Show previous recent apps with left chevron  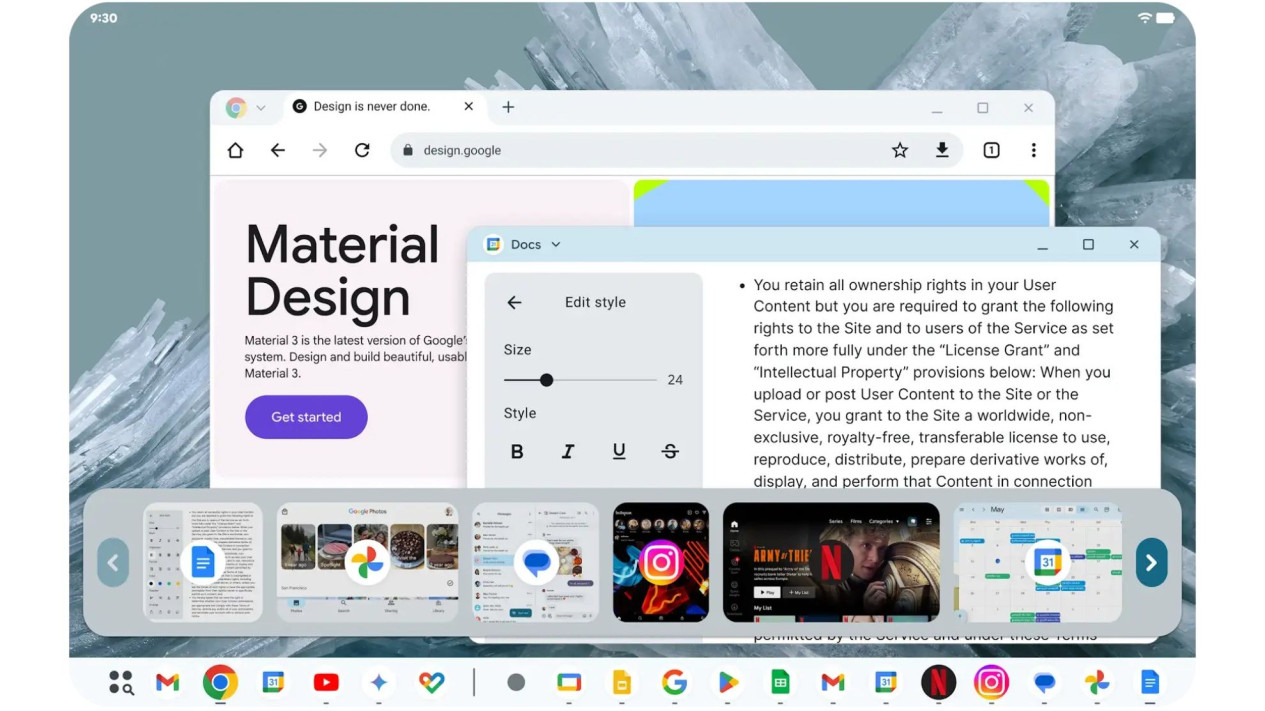[x=113, y=563]
